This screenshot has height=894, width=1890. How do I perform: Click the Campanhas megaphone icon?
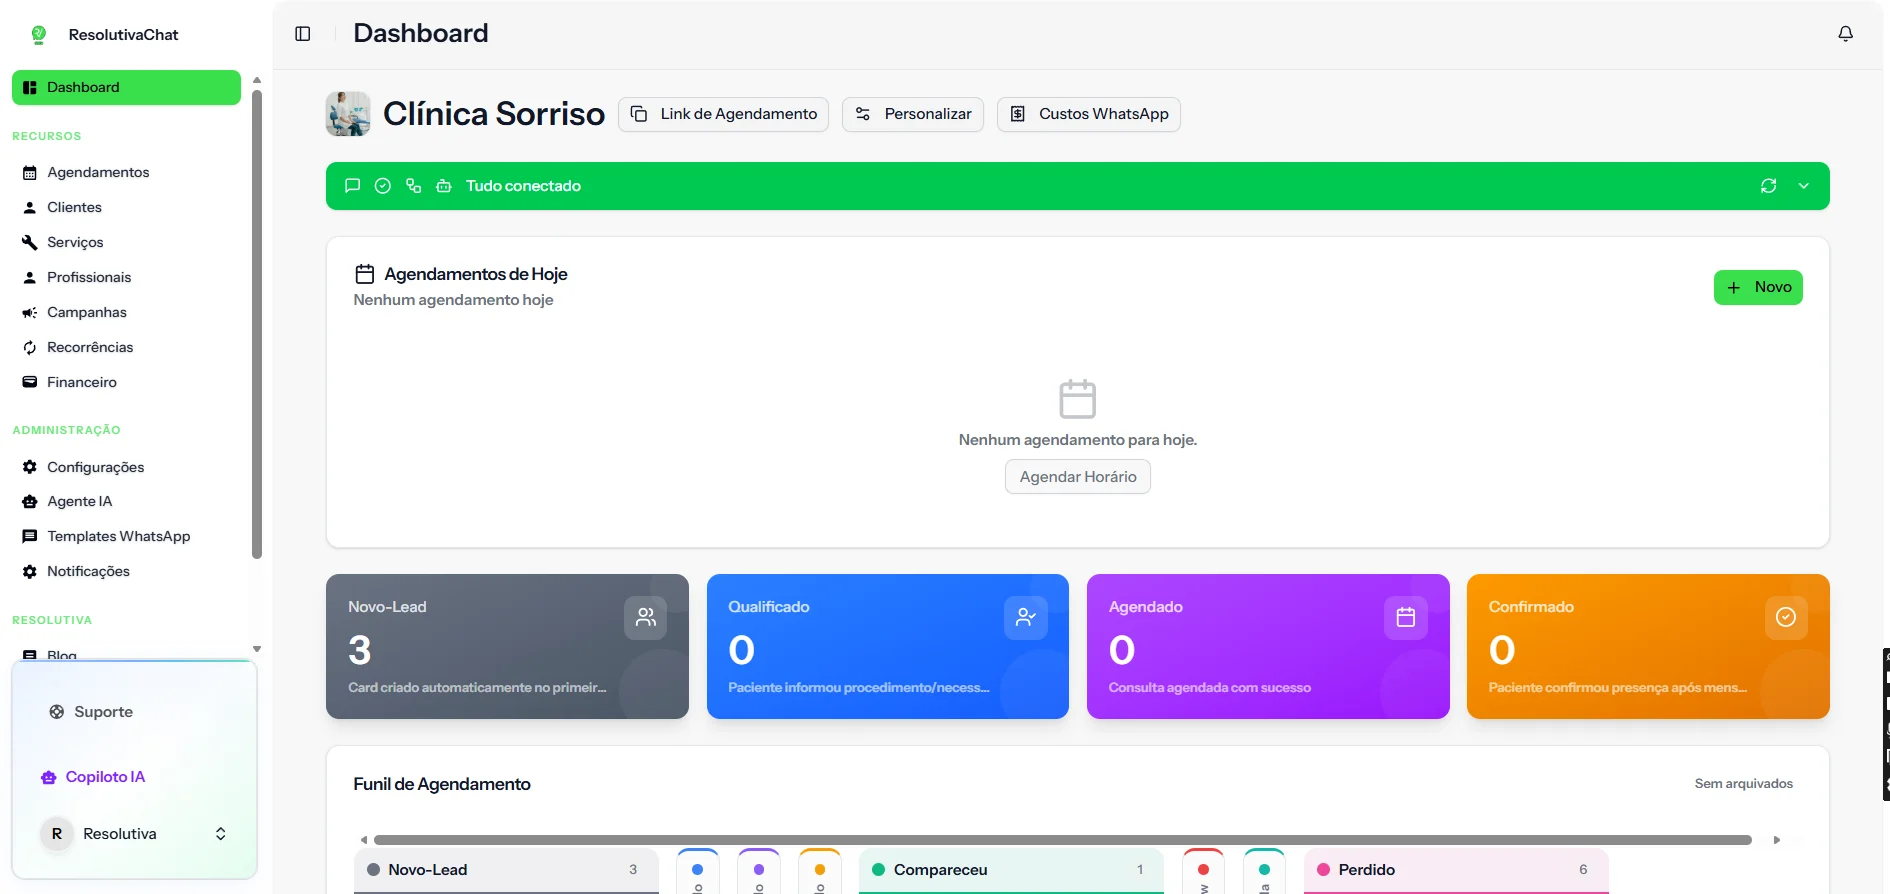tap(30, 312)
